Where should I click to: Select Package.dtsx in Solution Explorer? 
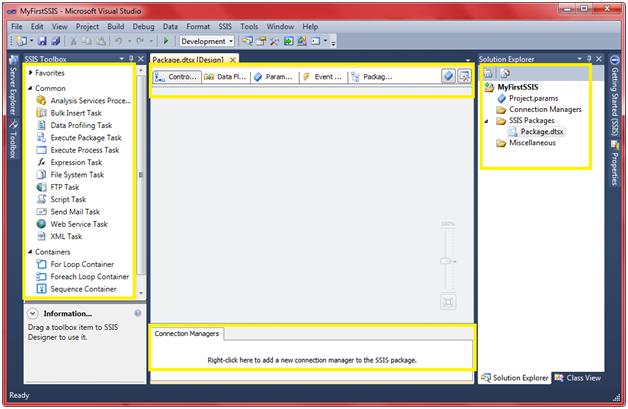(536, 131)
